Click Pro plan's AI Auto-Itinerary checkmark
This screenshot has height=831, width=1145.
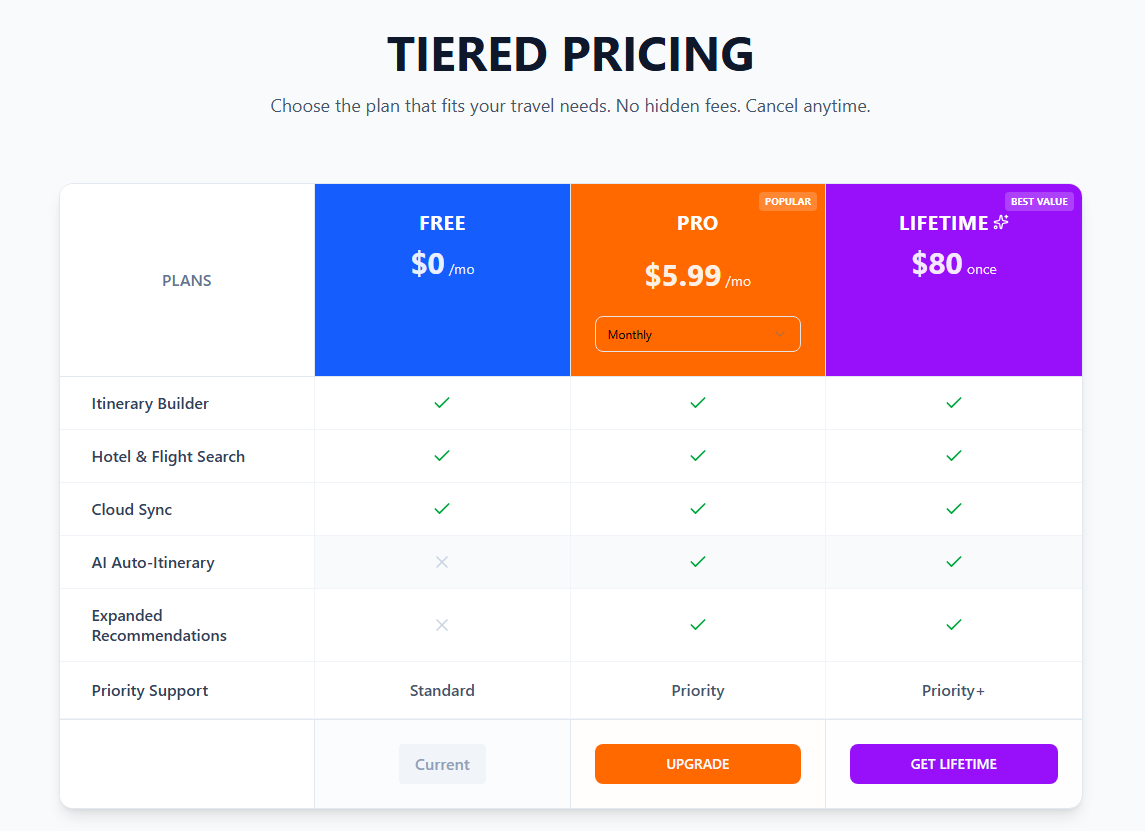[x=698, y=562]
